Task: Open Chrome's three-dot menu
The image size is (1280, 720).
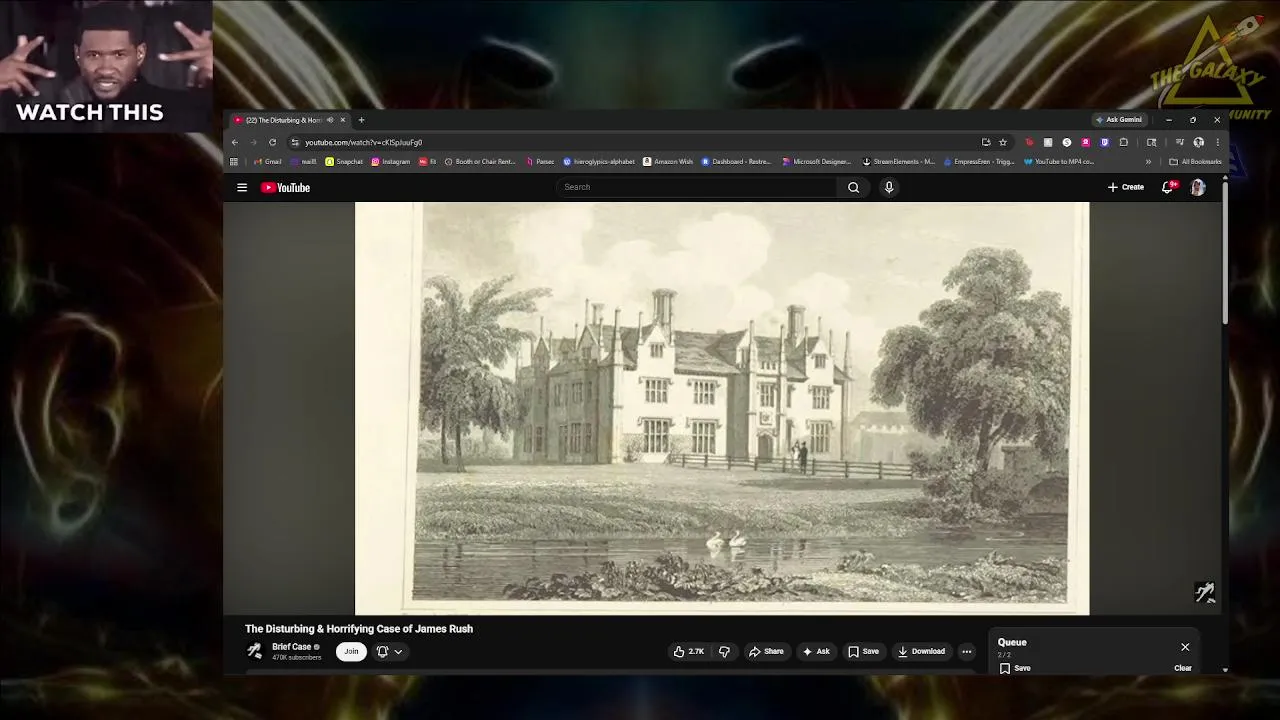Action: [1217, 142]
